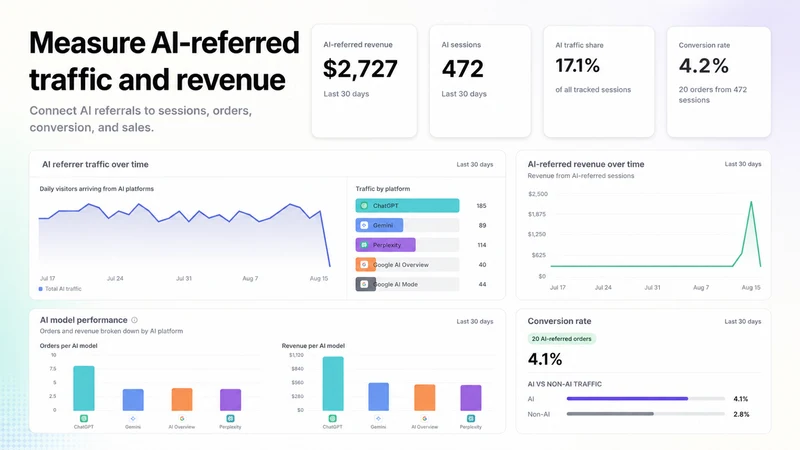Image resolution: width=800 pixels, height=450 pixels.
Task: Click the $1,120 axis label in Revenue per model
Action: (x=296, y=355)
